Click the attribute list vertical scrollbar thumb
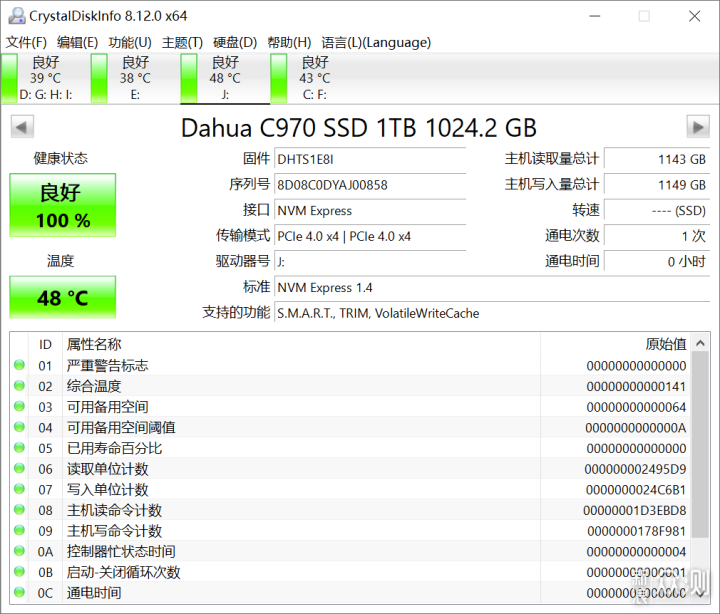720x614 pixels. pos(700,445)
